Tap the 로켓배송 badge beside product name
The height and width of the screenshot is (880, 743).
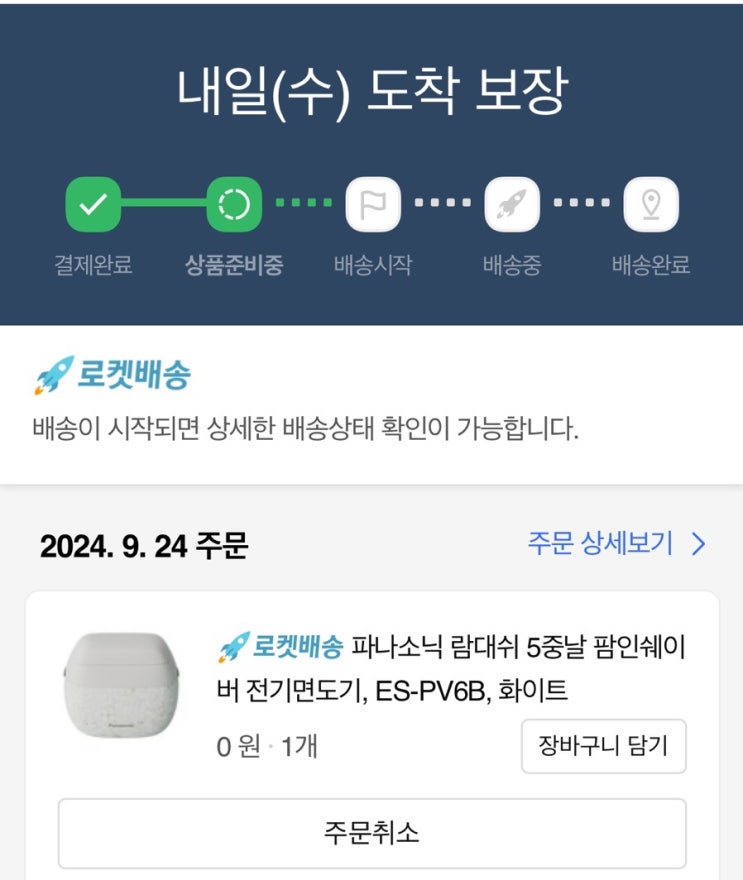[x=281, y=647]
